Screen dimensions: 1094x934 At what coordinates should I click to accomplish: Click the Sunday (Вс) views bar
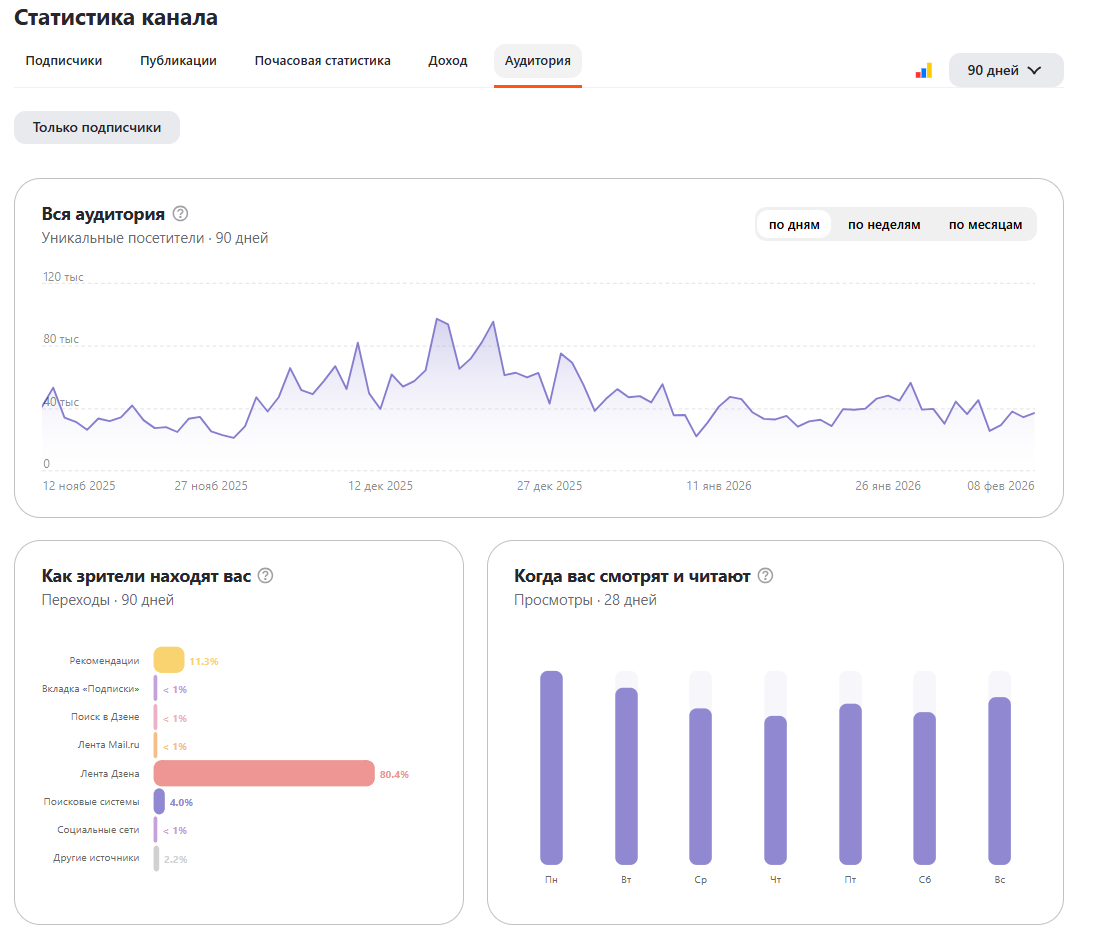pos(999,780)
